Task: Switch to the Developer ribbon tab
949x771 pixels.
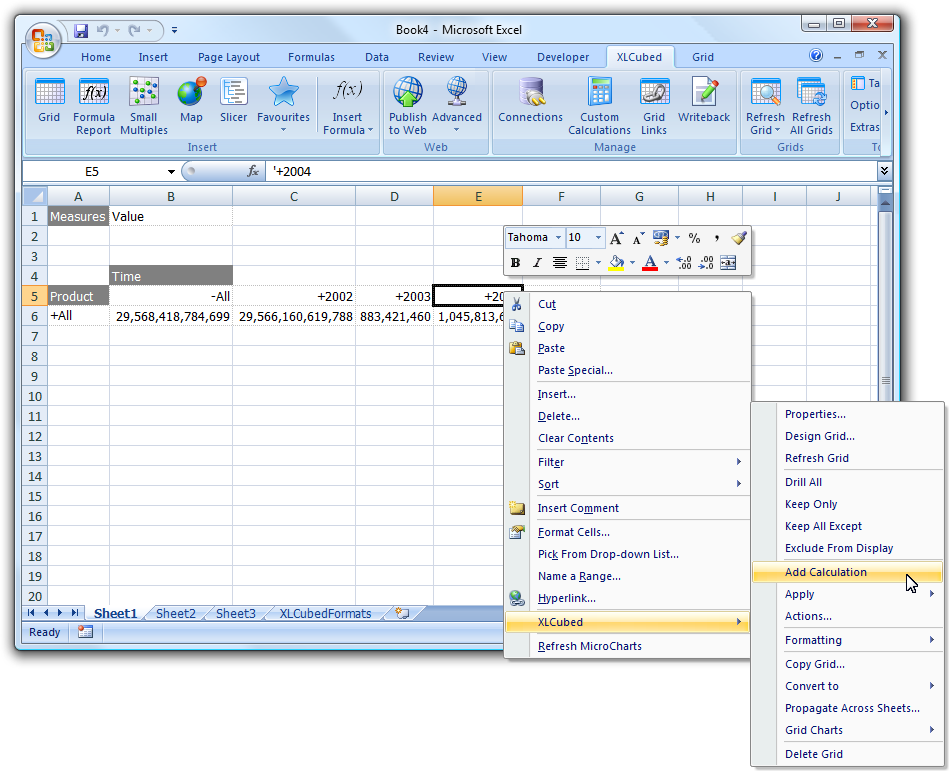Action: click(x=563, y=57)
